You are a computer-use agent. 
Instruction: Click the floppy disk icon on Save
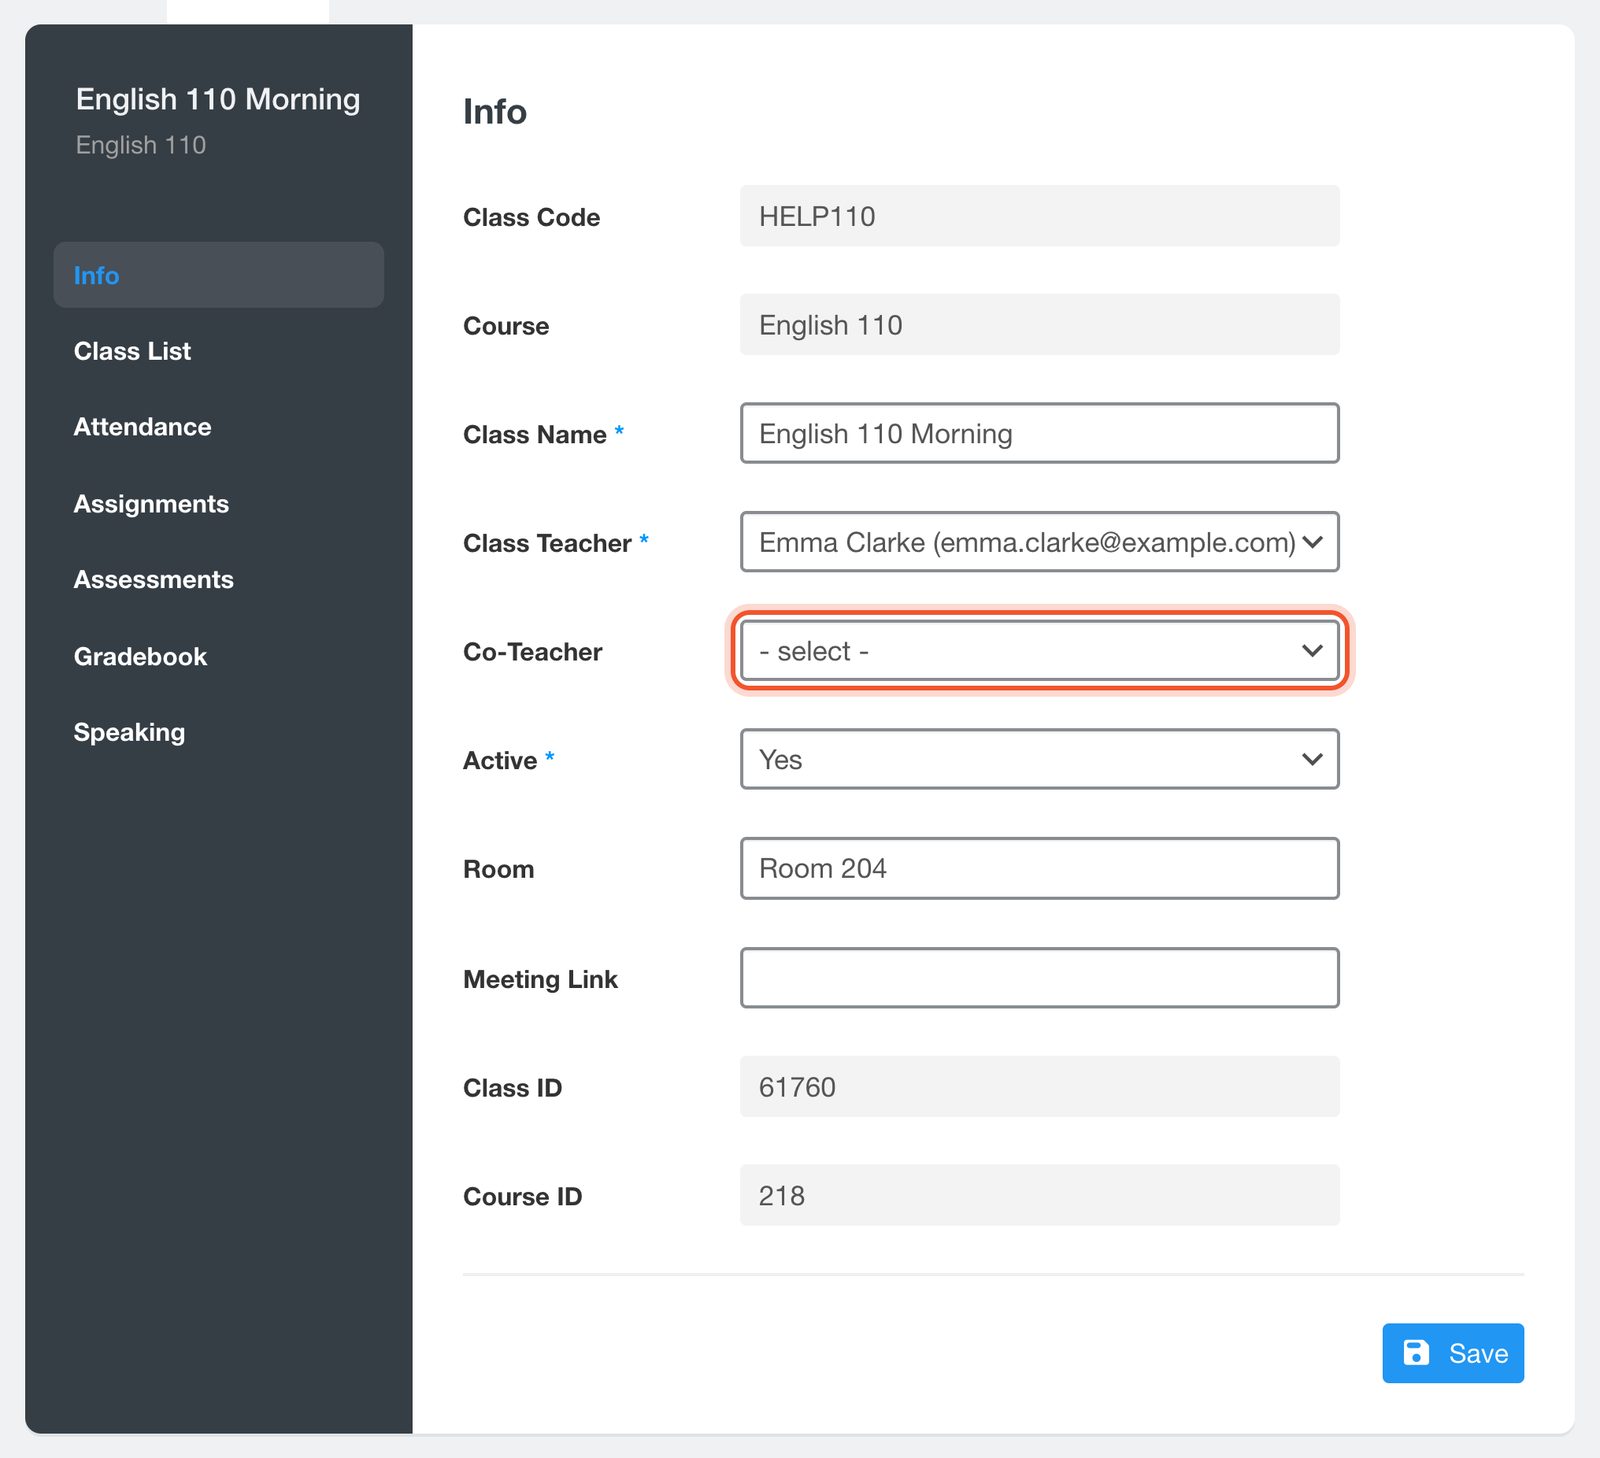1416,1353
